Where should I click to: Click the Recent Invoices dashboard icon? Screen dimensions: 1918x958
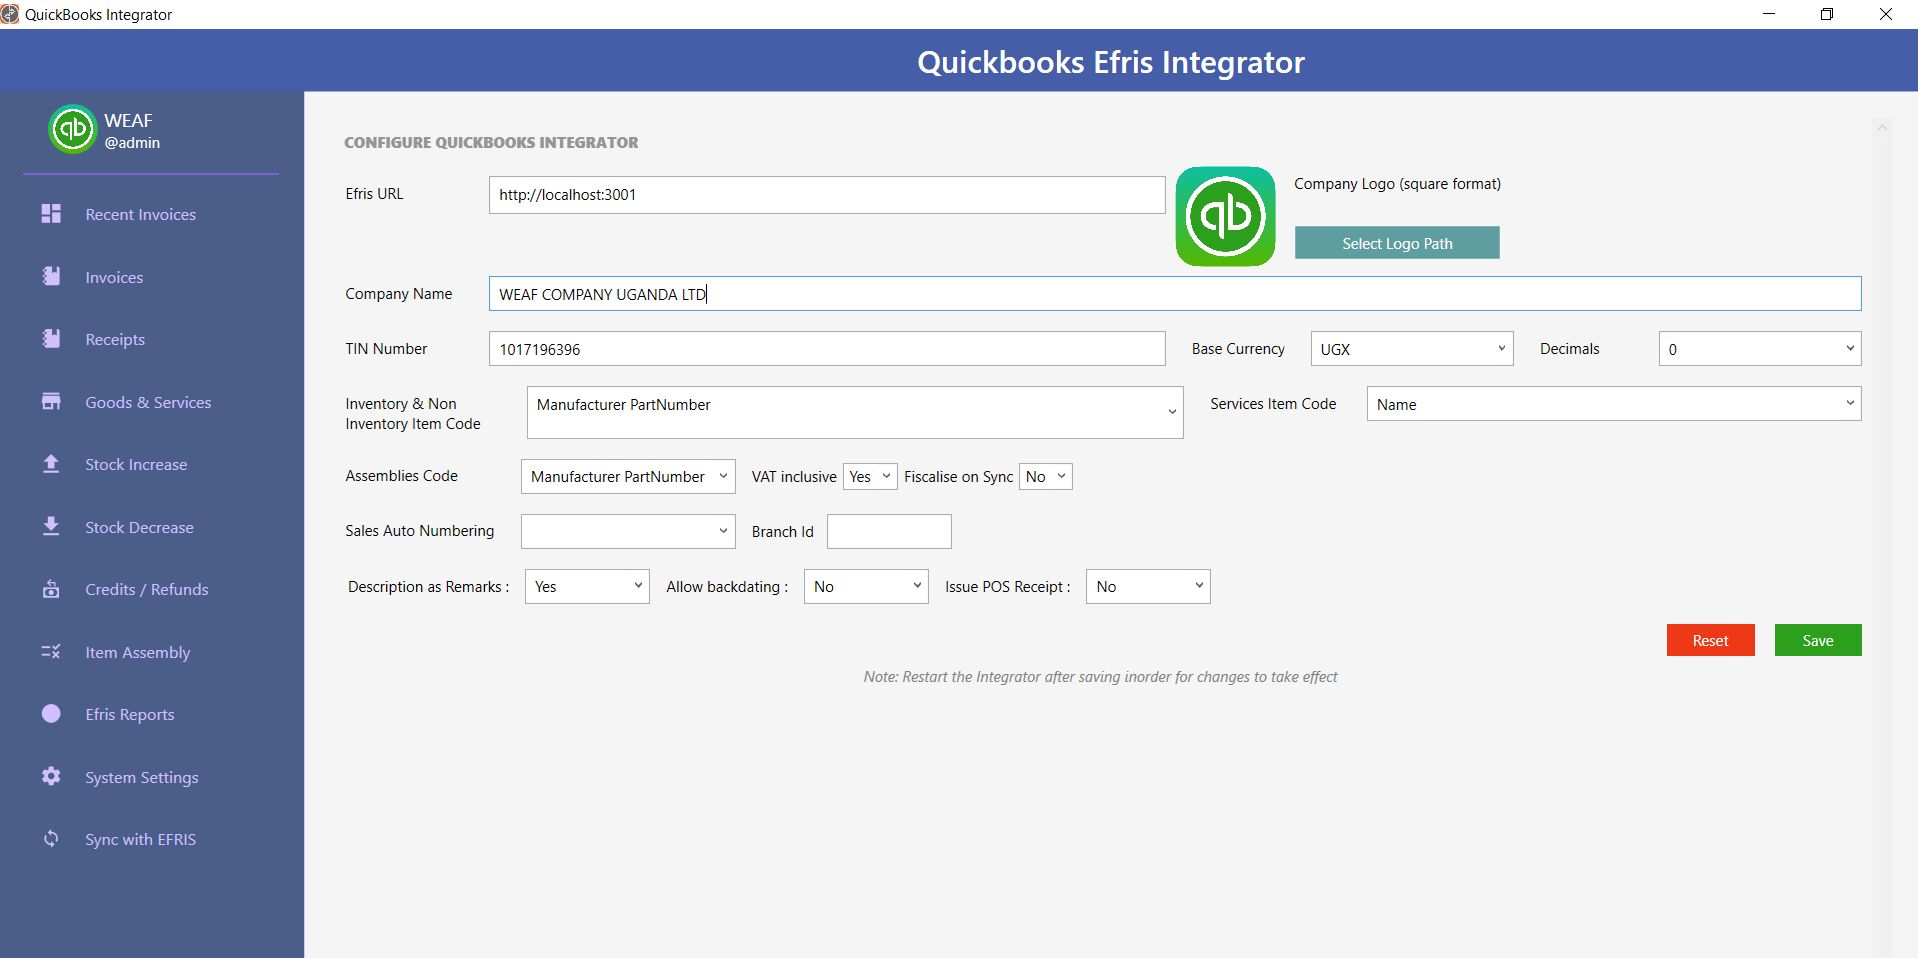point(51,214)
